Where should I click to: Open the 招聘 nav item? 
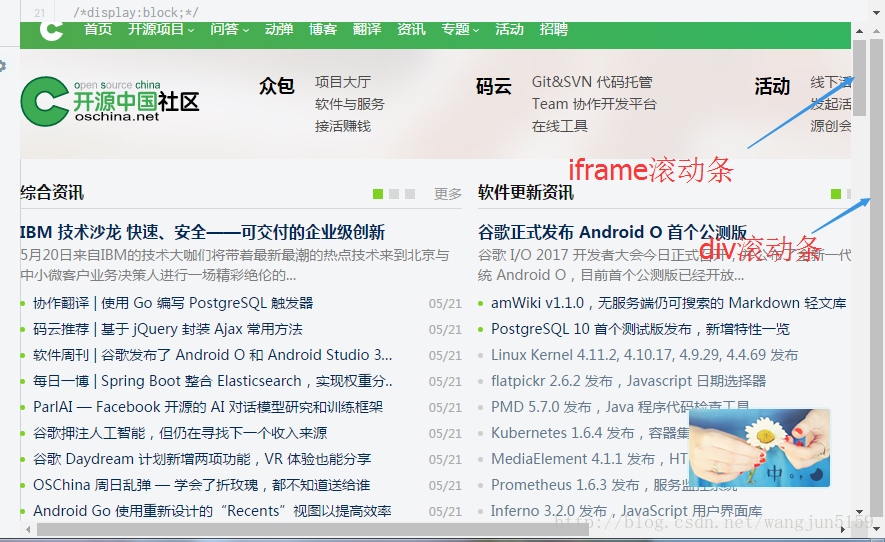(553, 29)
